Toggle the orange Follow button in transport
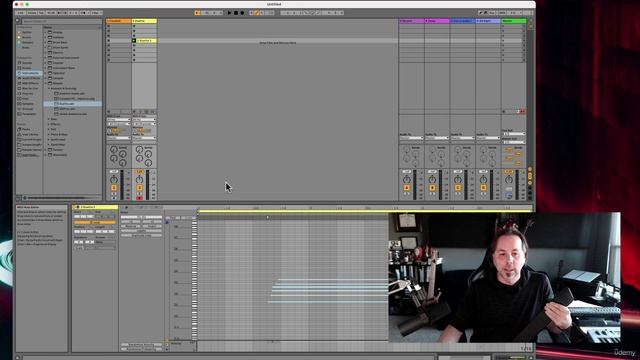 tap(198, 13)
